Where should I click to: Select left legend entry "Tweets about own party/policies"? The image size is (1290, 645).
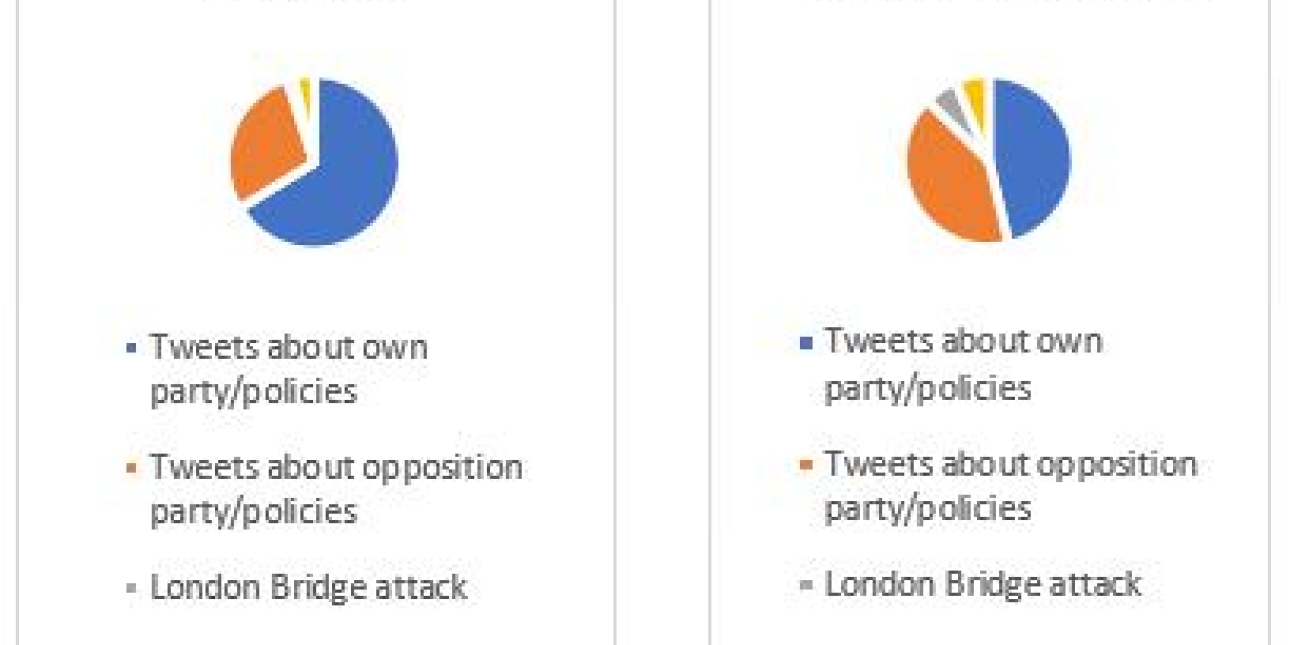click(x=288, y=368)
